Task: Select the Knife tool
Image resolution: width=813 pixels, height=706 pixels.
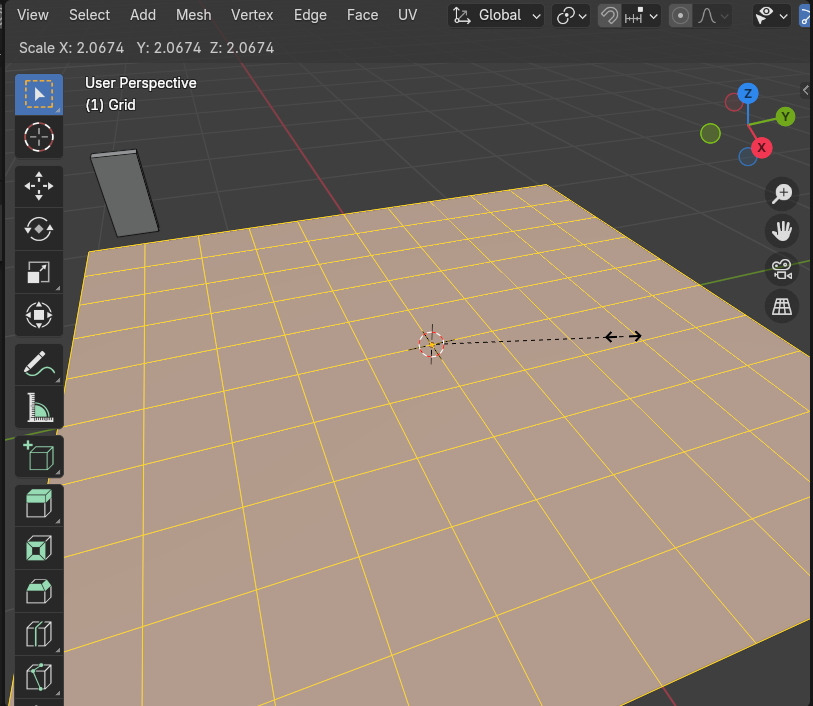Action: pyautogui.click(x=39, y=677)
